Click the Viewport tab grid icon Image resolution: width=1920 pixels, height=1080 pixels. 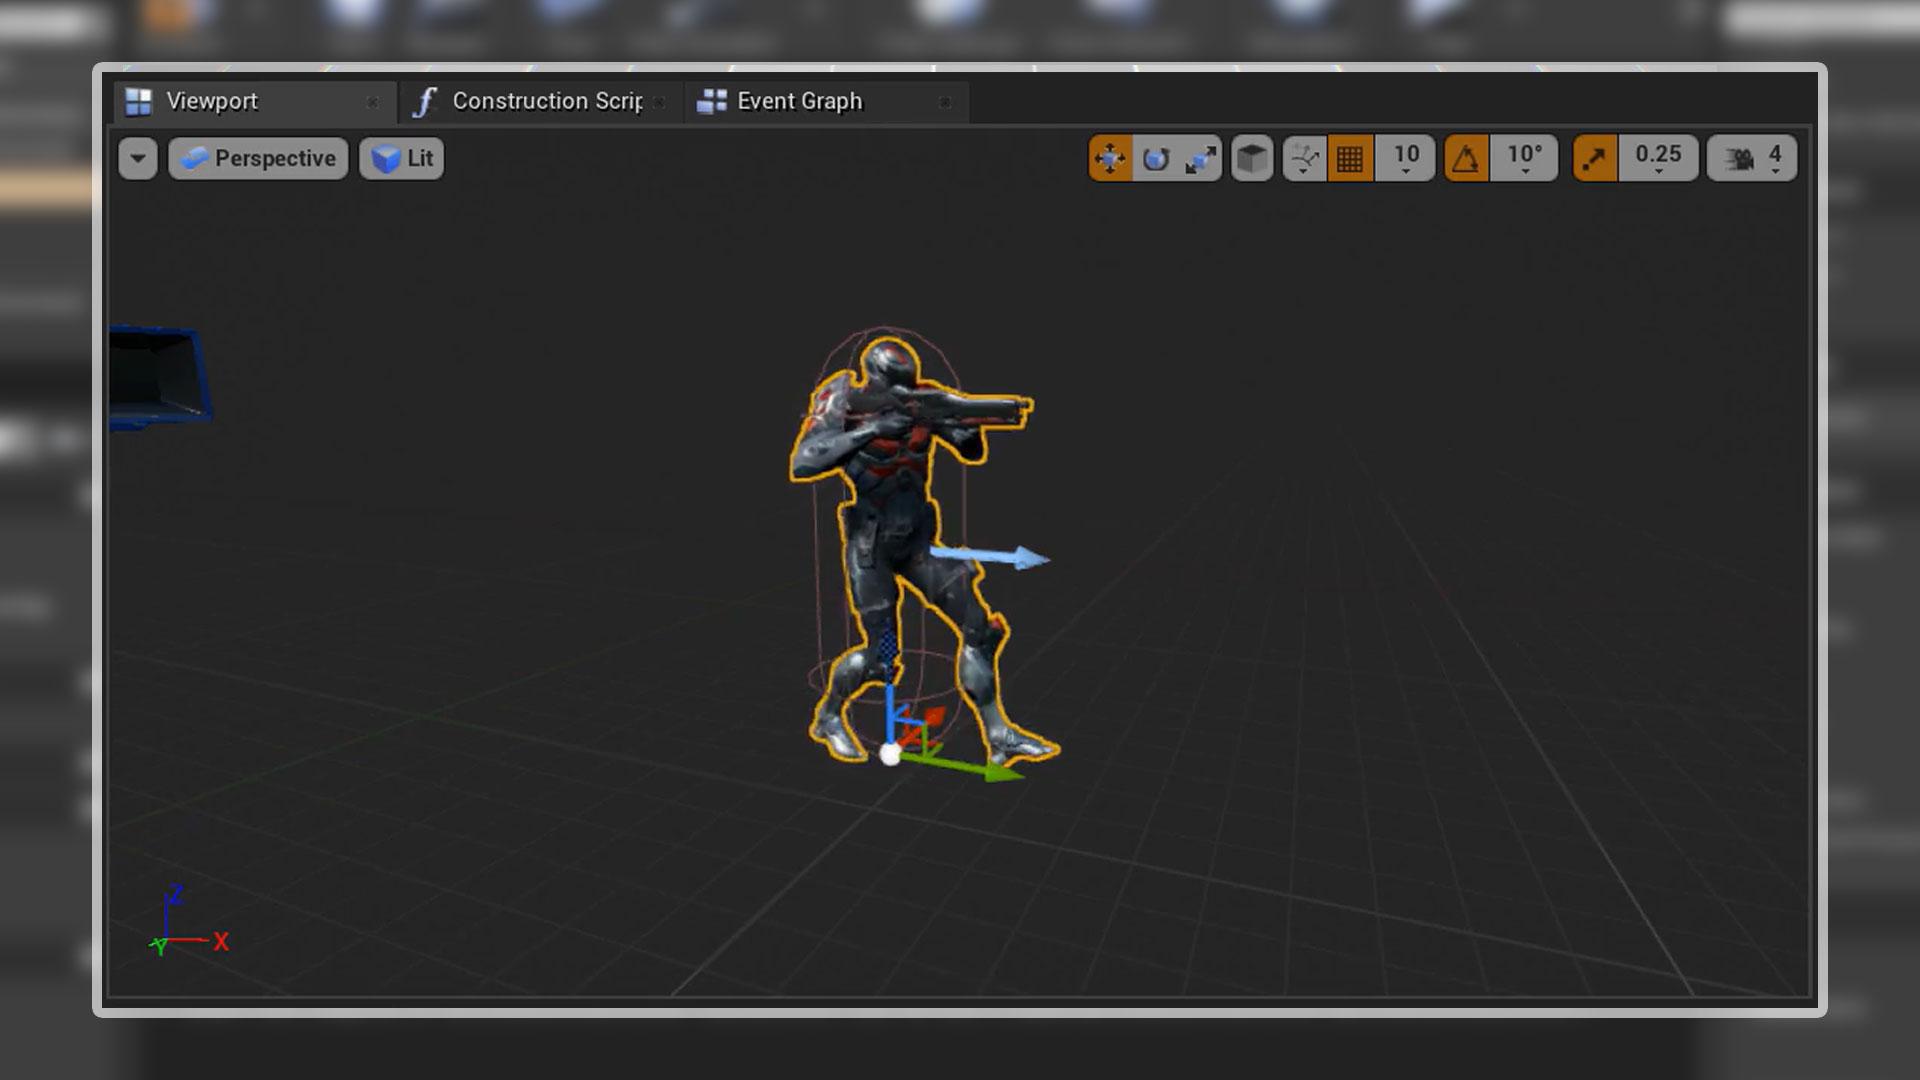click(x=139, y=100)
